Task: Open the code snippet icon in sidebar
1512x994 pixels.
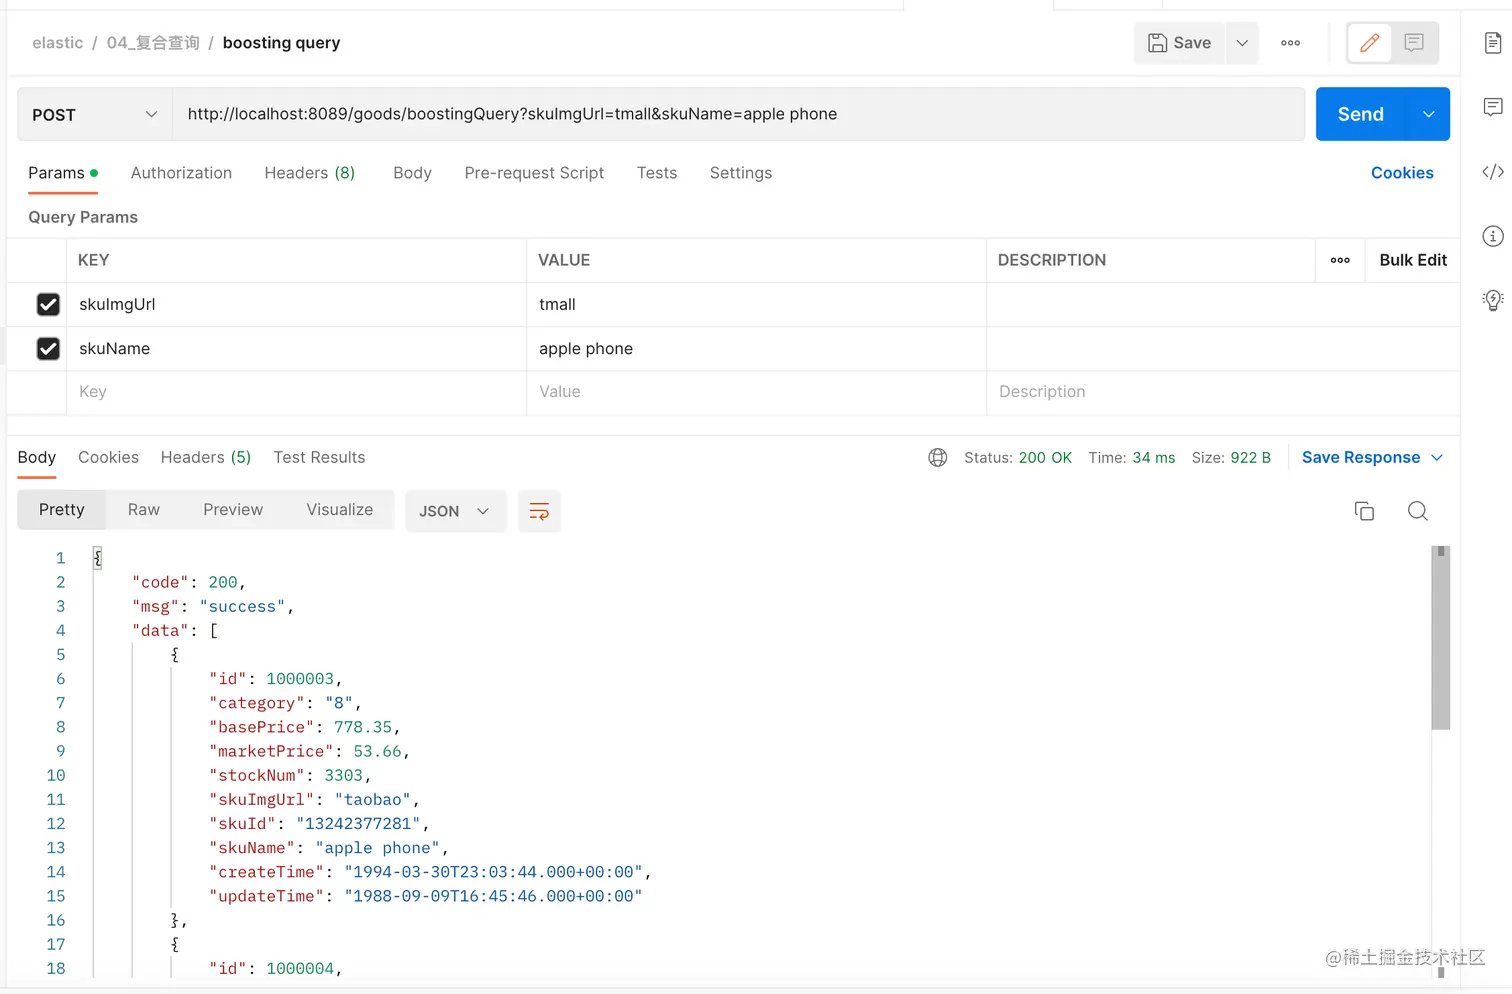Action: pyautogui.click(x=1492, y=172)
